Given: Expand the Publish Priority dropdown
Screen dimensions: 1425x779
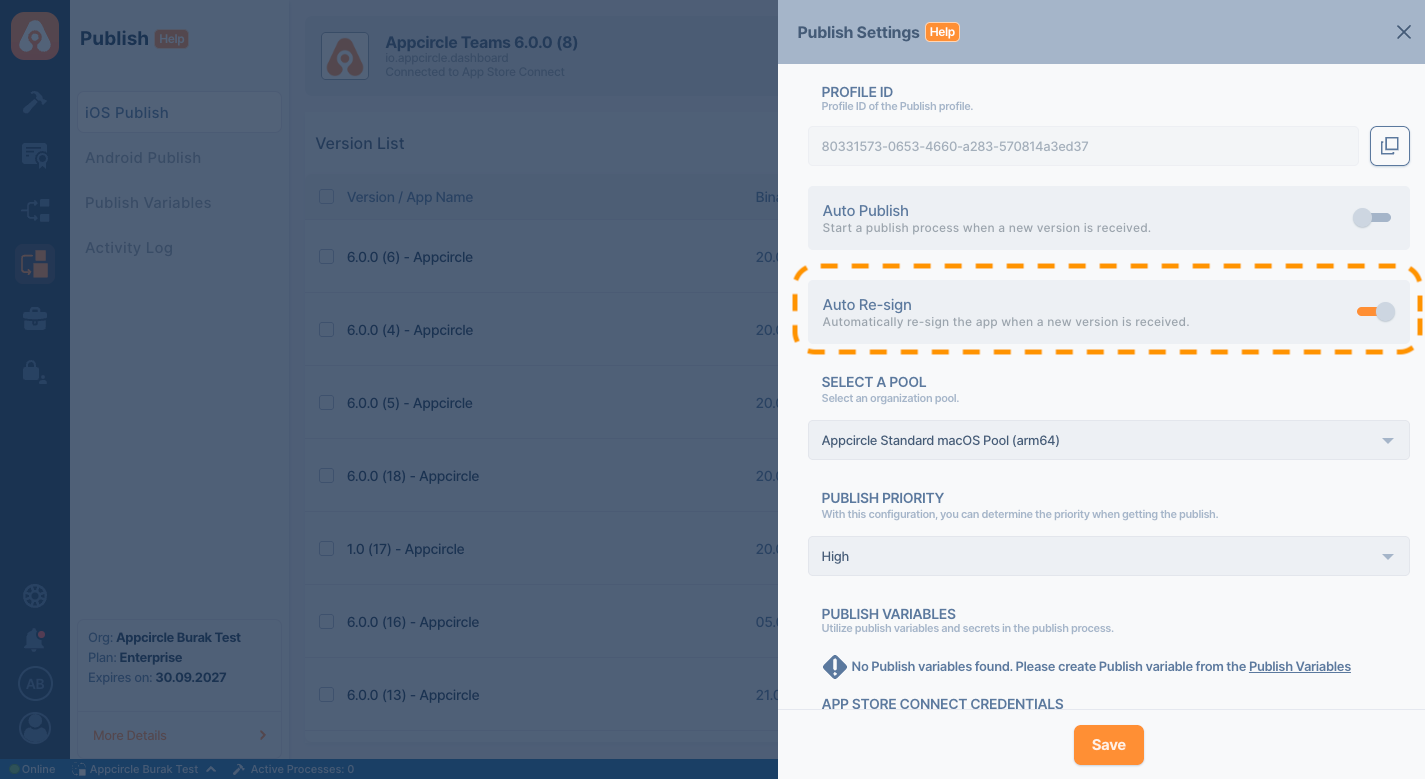Looking at the screenshot, I should 1108,556.
